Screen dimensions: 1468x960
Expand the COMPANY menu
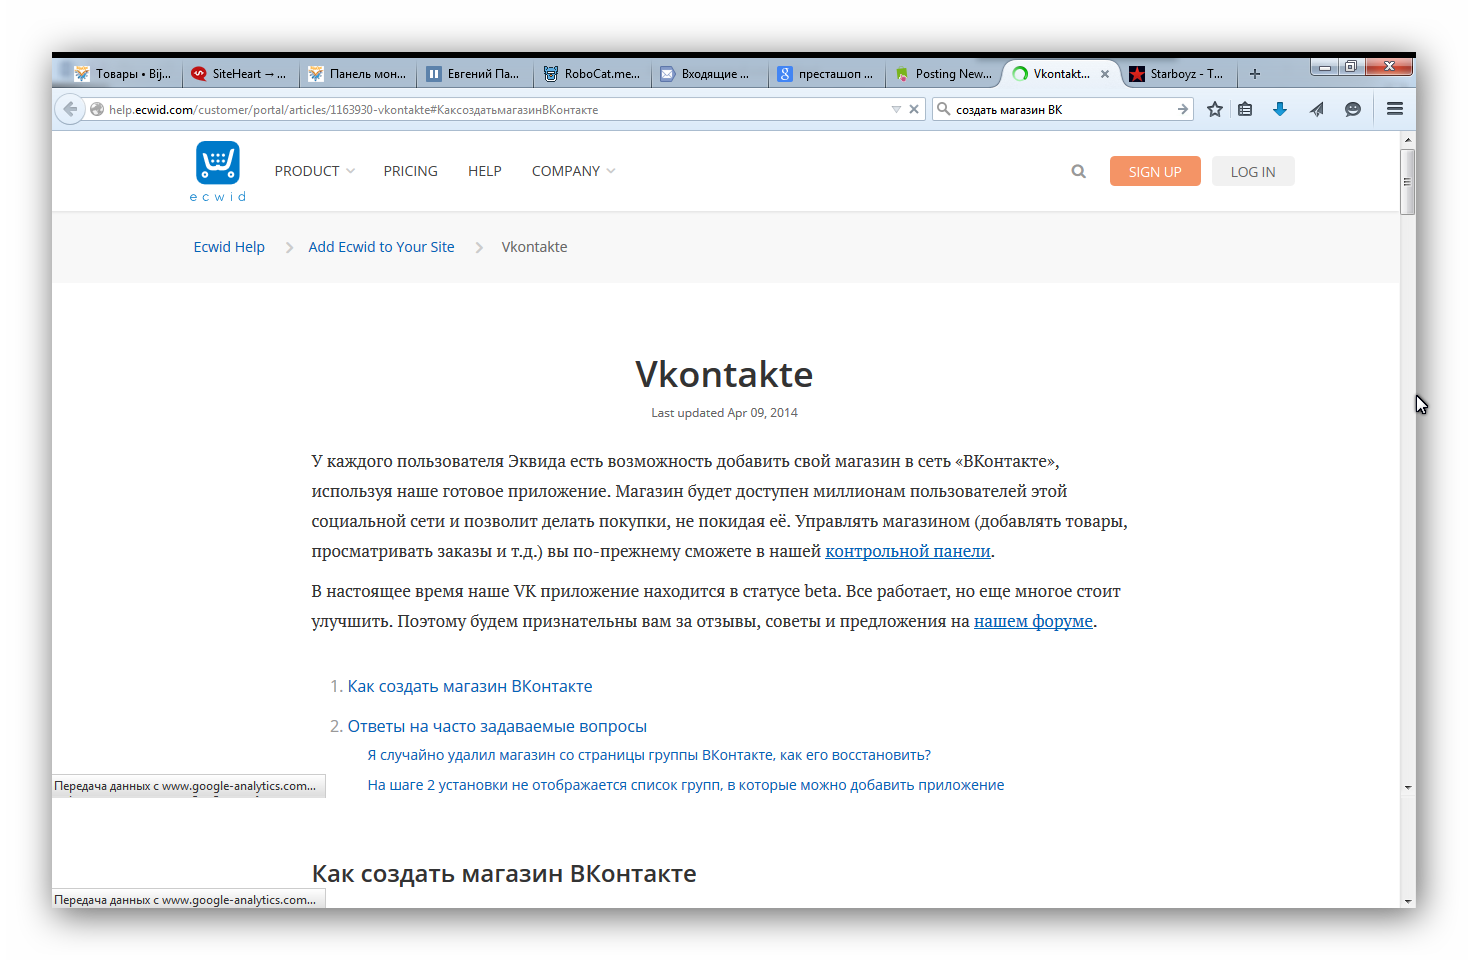(573, 171)
